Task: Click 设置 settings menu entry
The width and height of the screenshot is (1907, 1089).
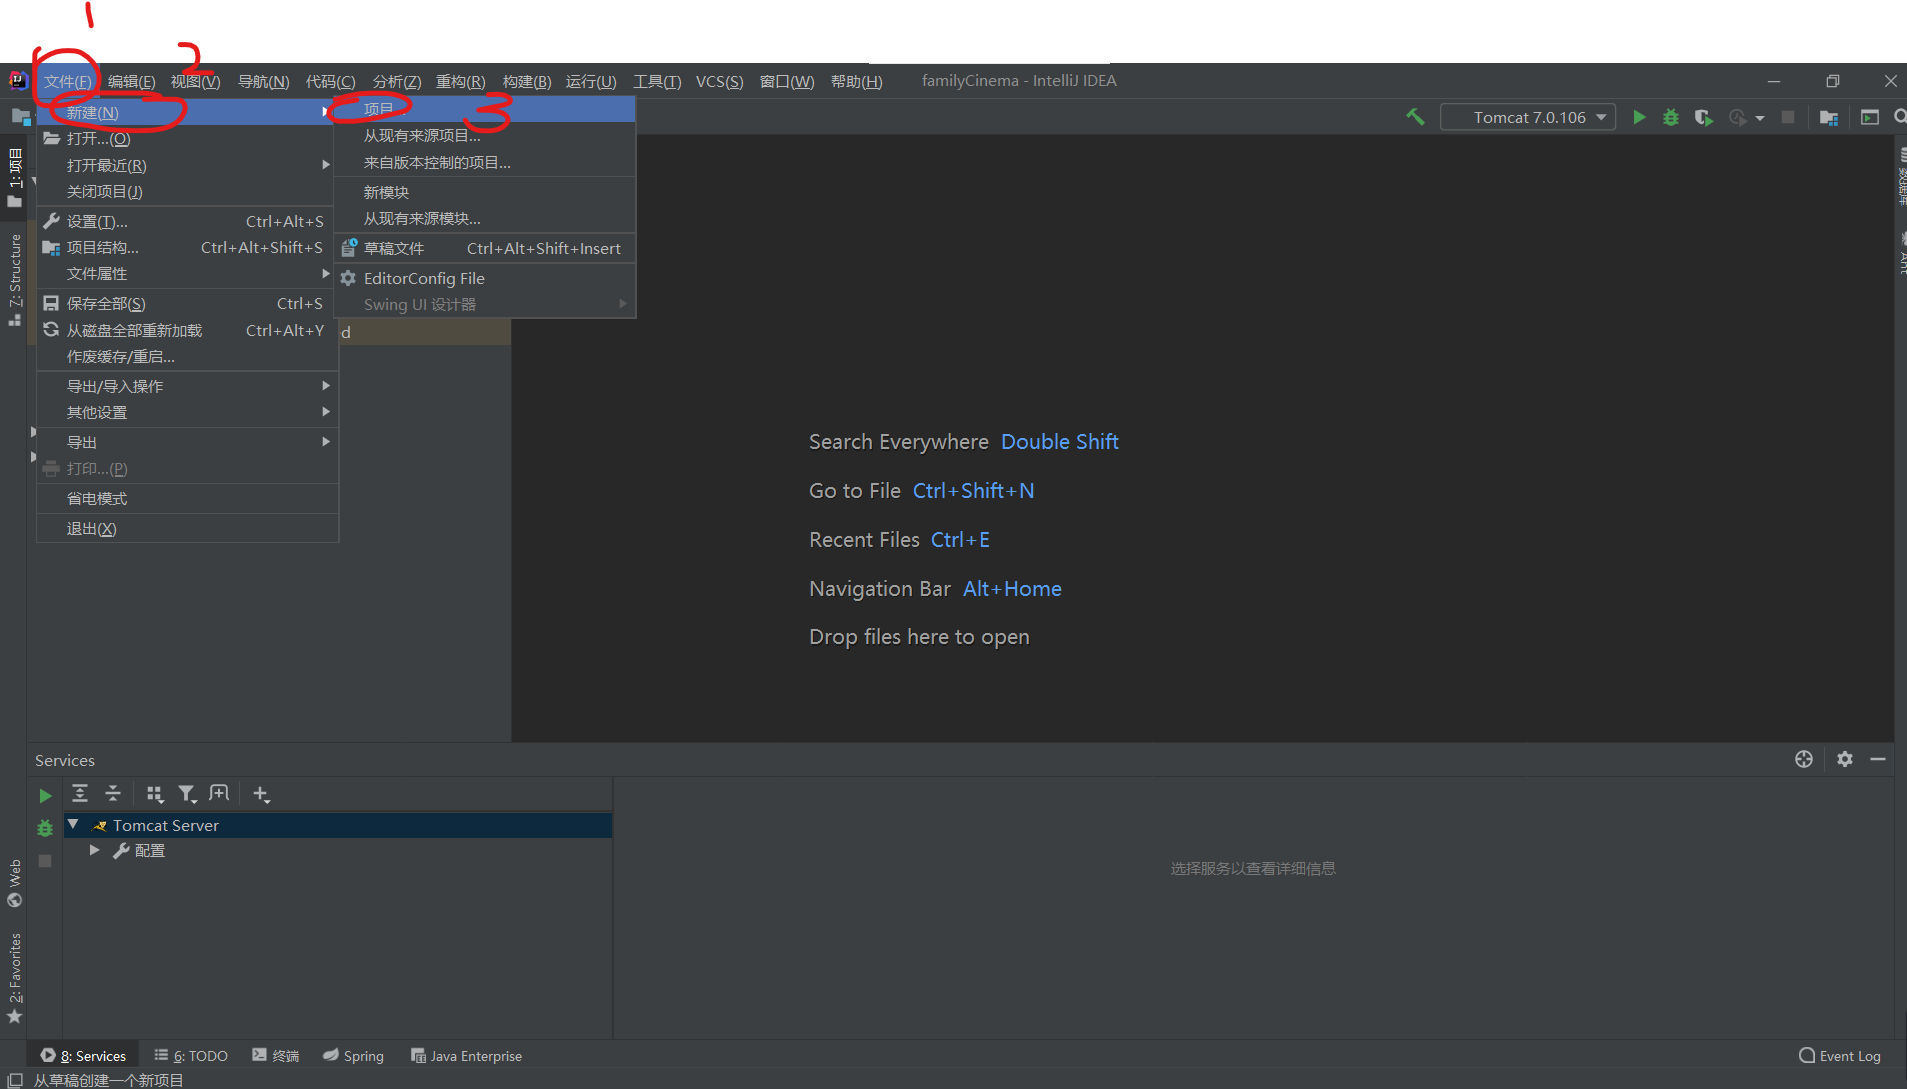Action: 188,221
